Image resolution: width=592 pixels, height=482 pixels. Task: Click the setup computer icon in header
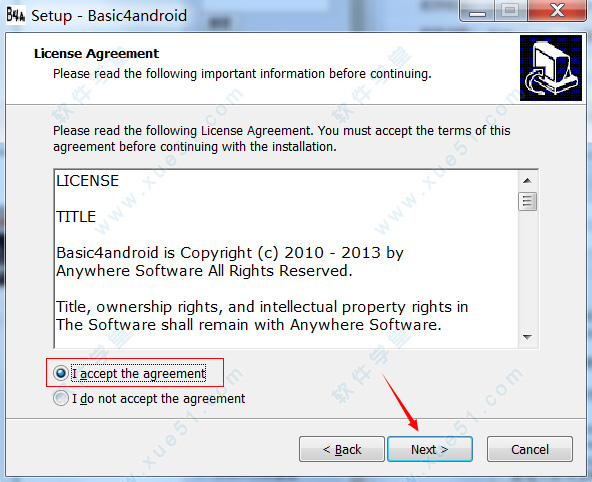(551, 68)
